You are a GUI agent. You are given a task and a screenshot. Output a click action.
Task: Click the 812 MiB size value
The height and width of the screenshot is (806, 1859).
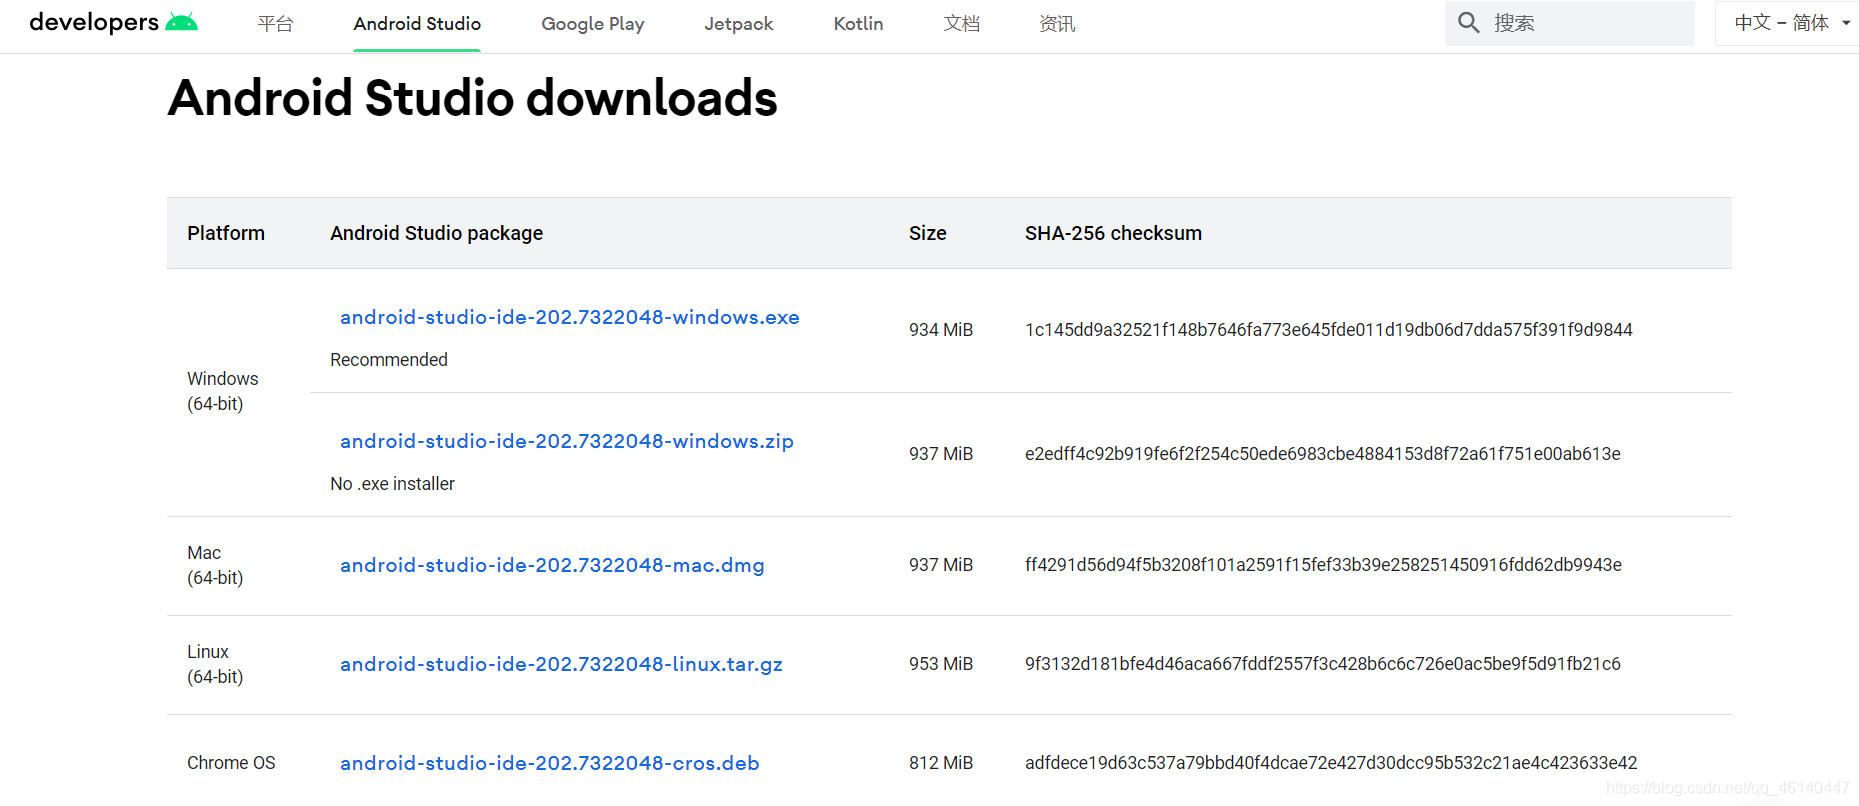941,763
